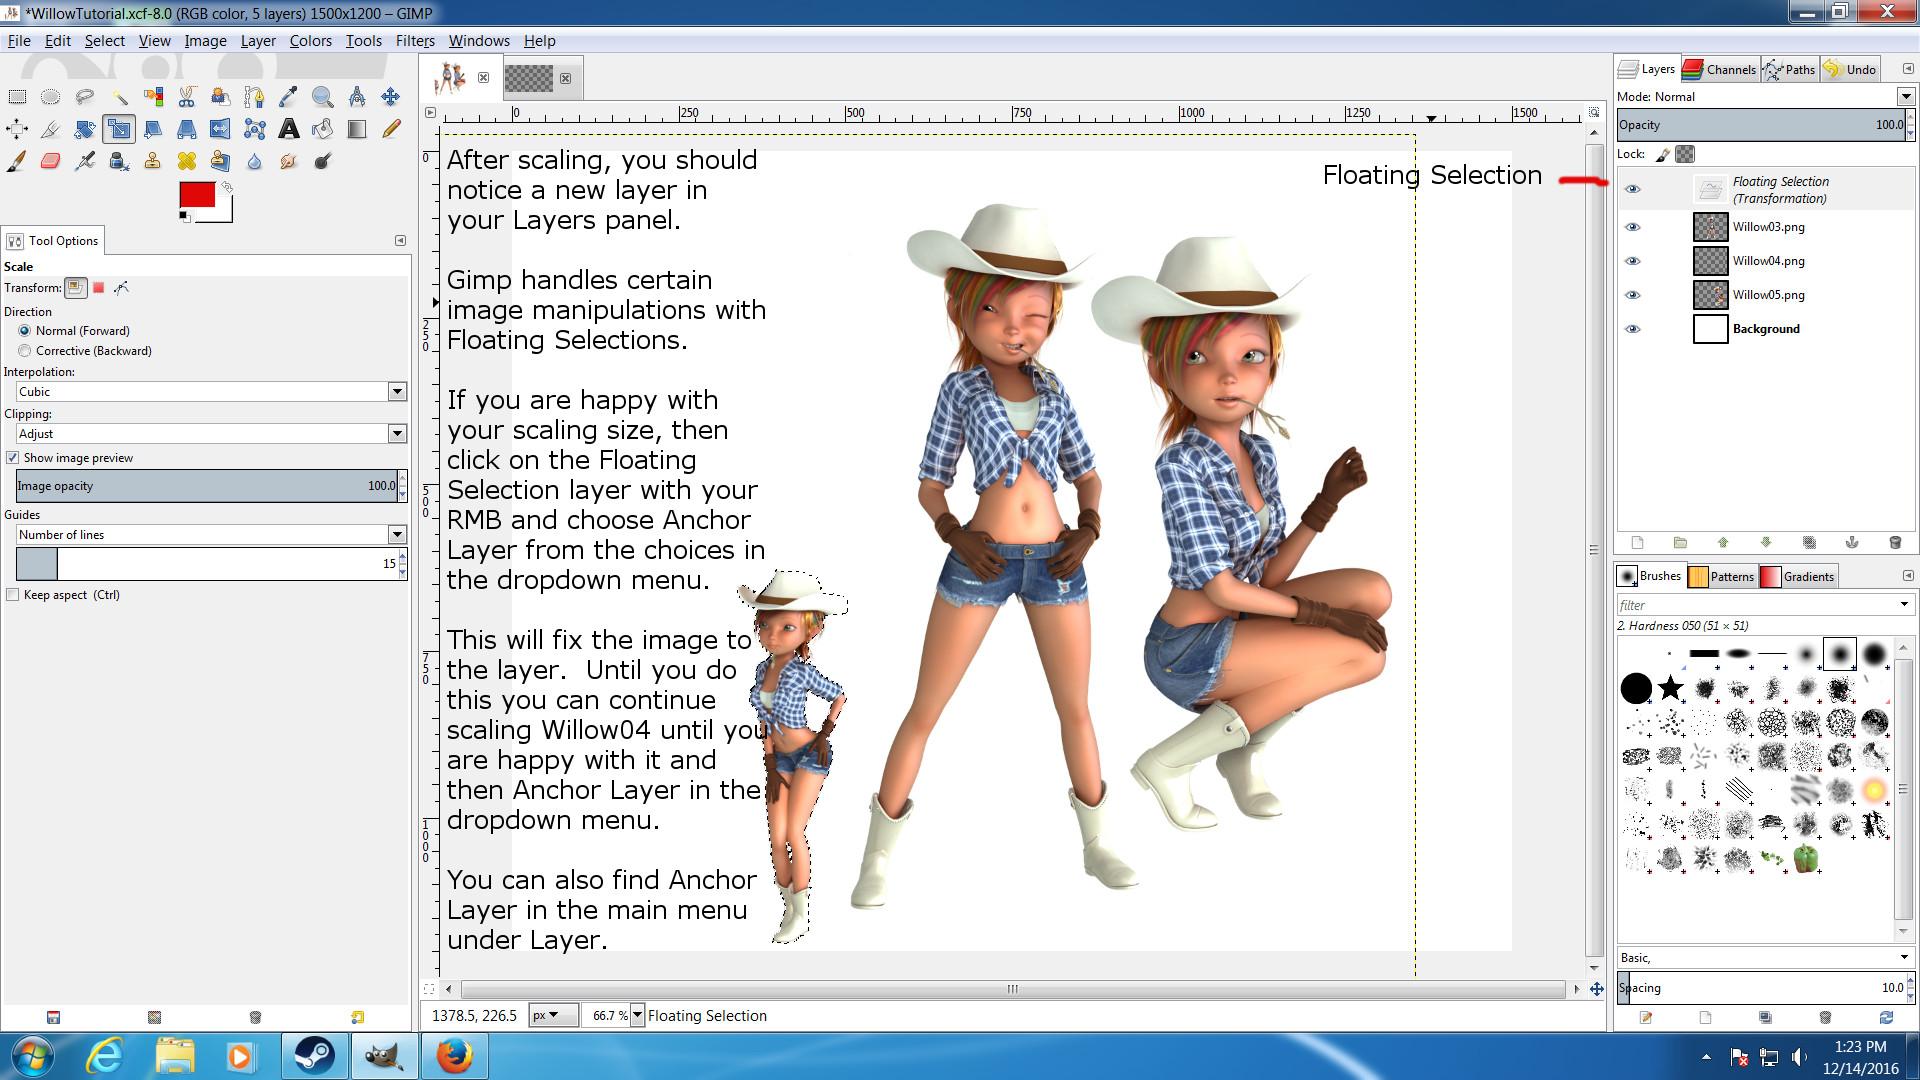The width and height of the screenshot is (1920, 1080).
Task: Open the Filters menu
Action: [x=414, y=41]
